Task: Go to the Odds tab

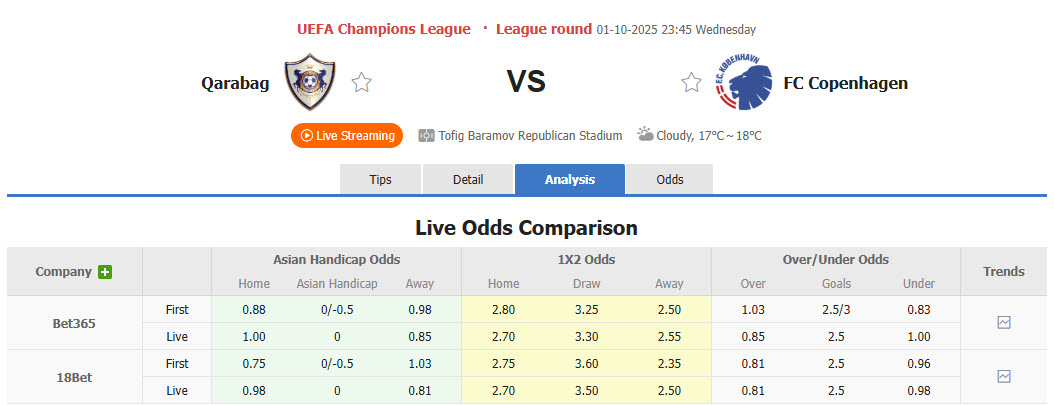Action: (x=670, y=180)
